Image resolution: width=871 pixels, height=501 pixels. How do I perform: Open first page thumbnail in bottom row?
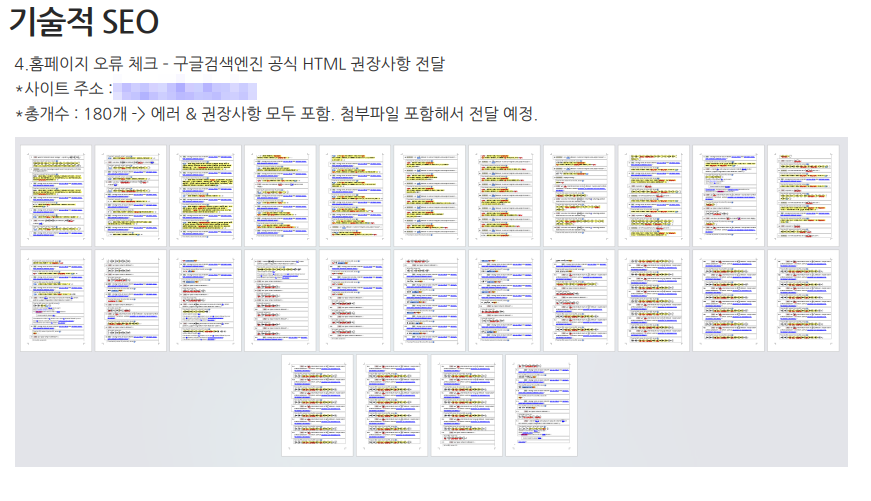coord(317,405)
